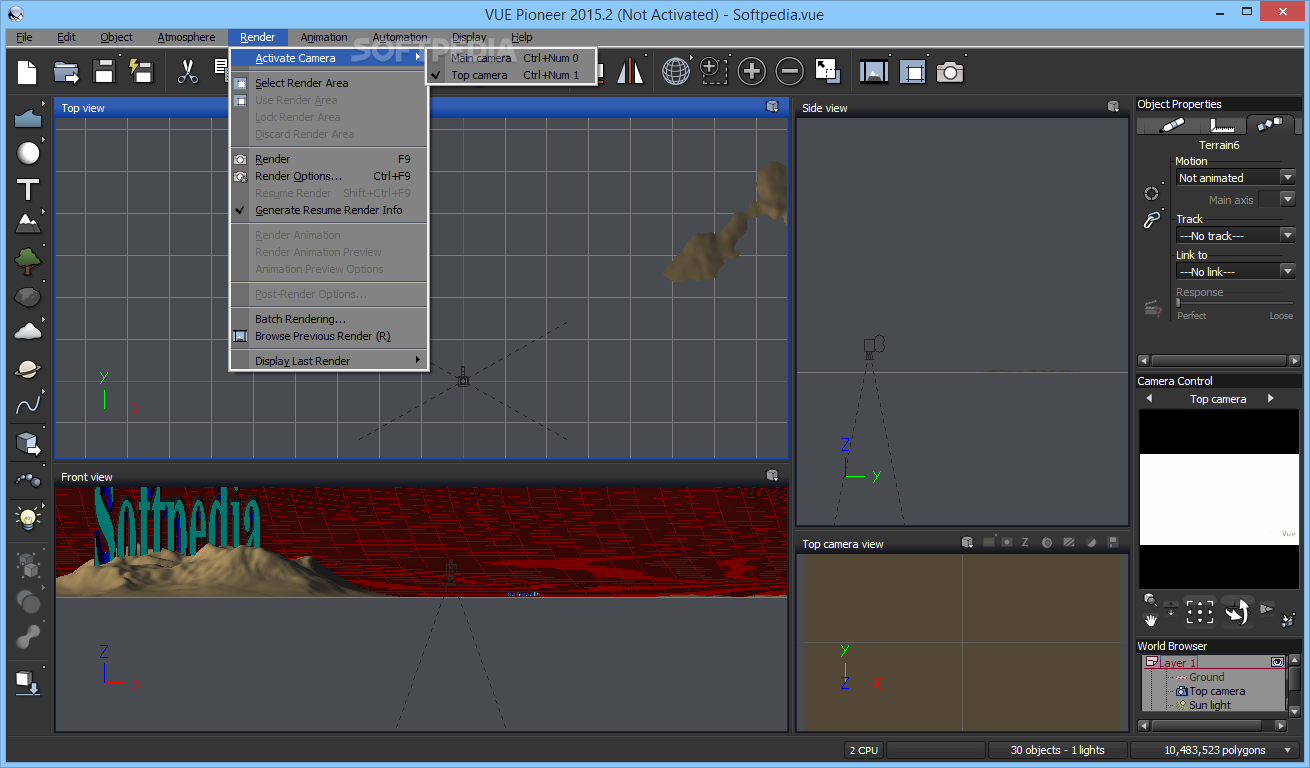Screen dimensions: 1310x768
Task: Select the Terrain mountain tool in left toolbar
Action: point(28,223)
